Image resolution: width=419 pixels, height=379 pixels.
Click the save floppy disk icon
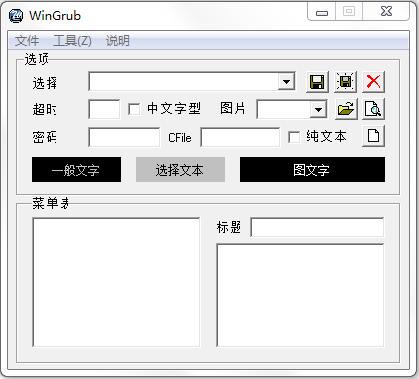(x=317, y=82)
